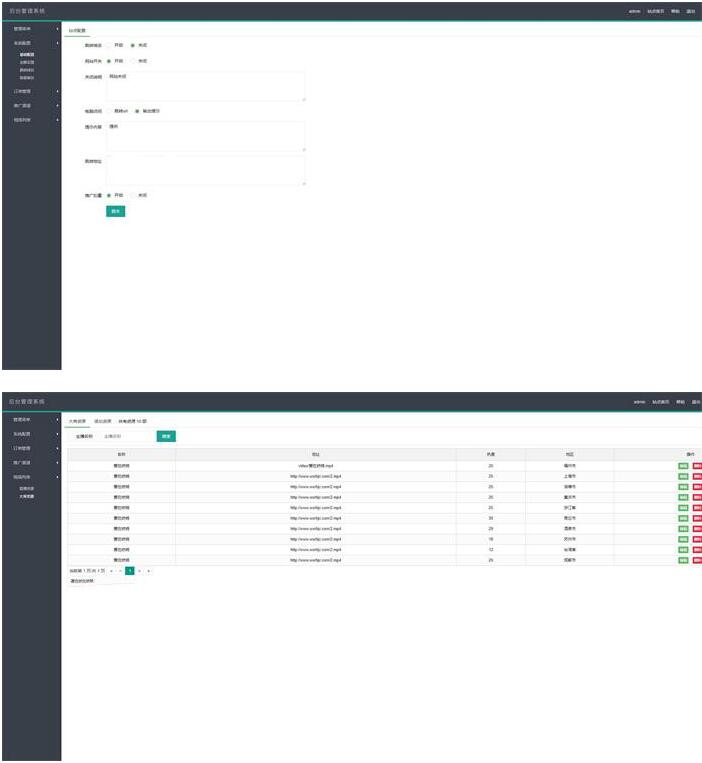Click the search name input field above the table

click(126, 436)
